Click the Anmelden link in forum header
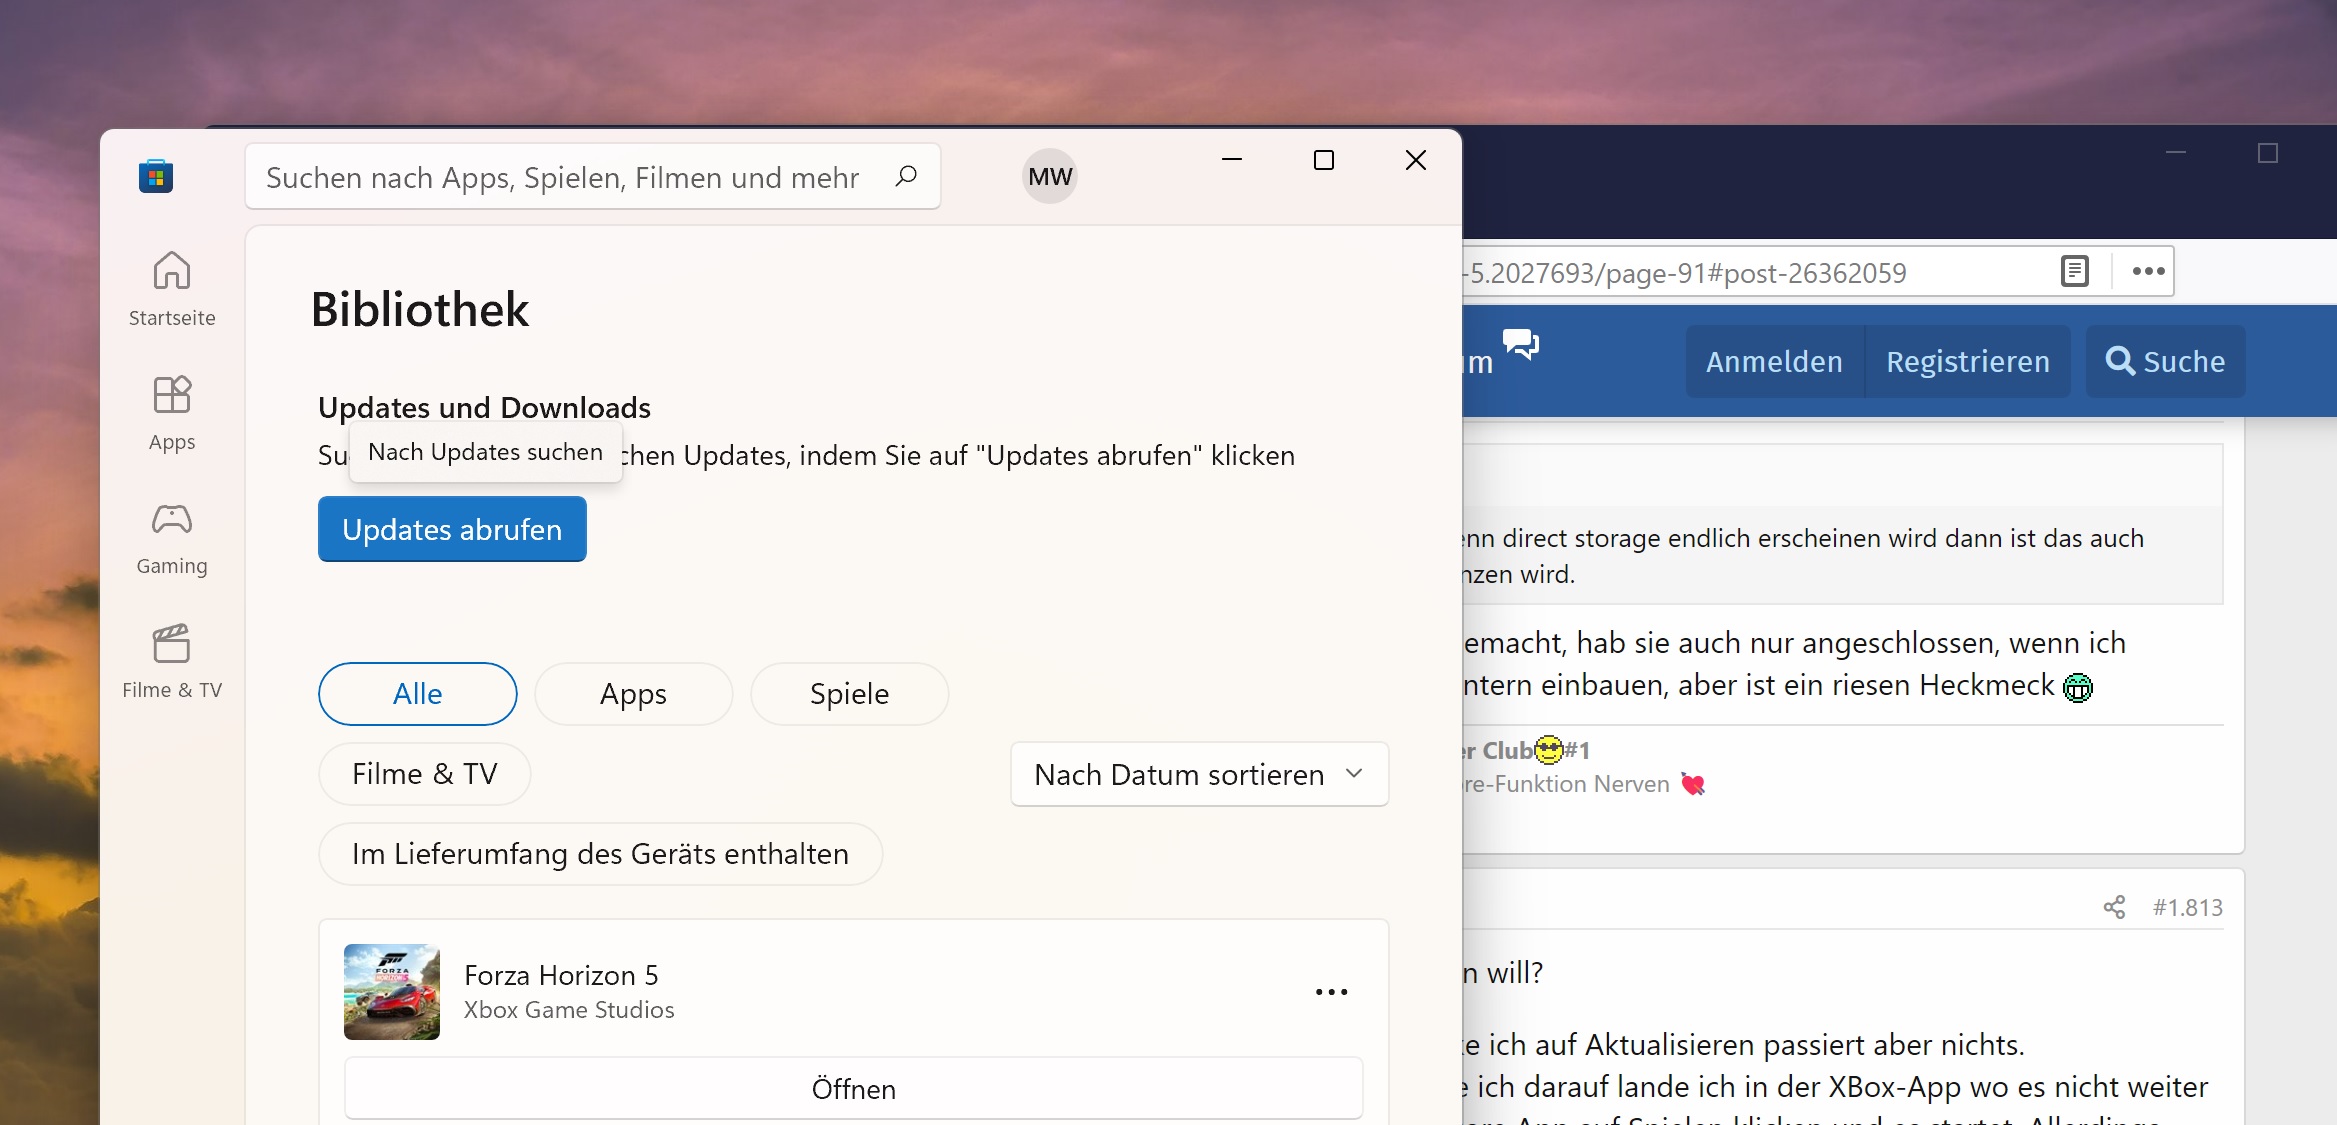The image size is (2337, 1125). [x=1774, y=362]
